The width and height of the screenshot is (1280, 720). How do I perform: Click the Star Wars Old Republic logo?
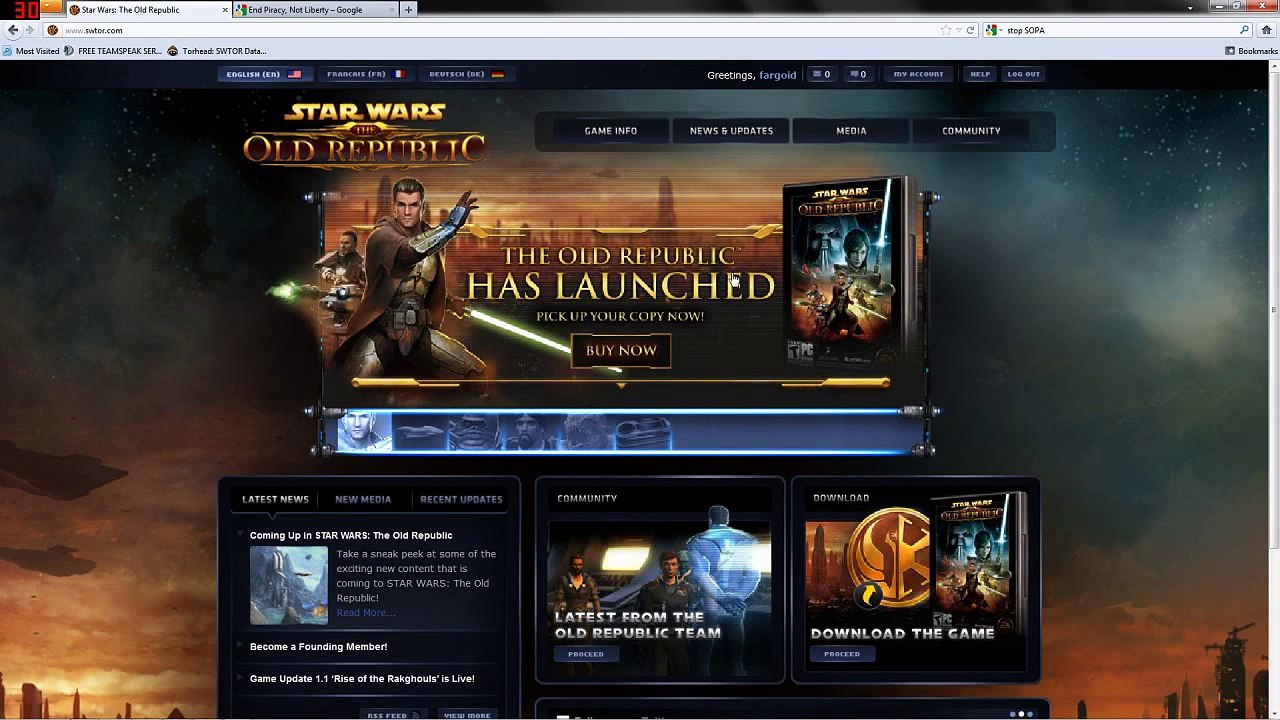(x=364, y=134)
